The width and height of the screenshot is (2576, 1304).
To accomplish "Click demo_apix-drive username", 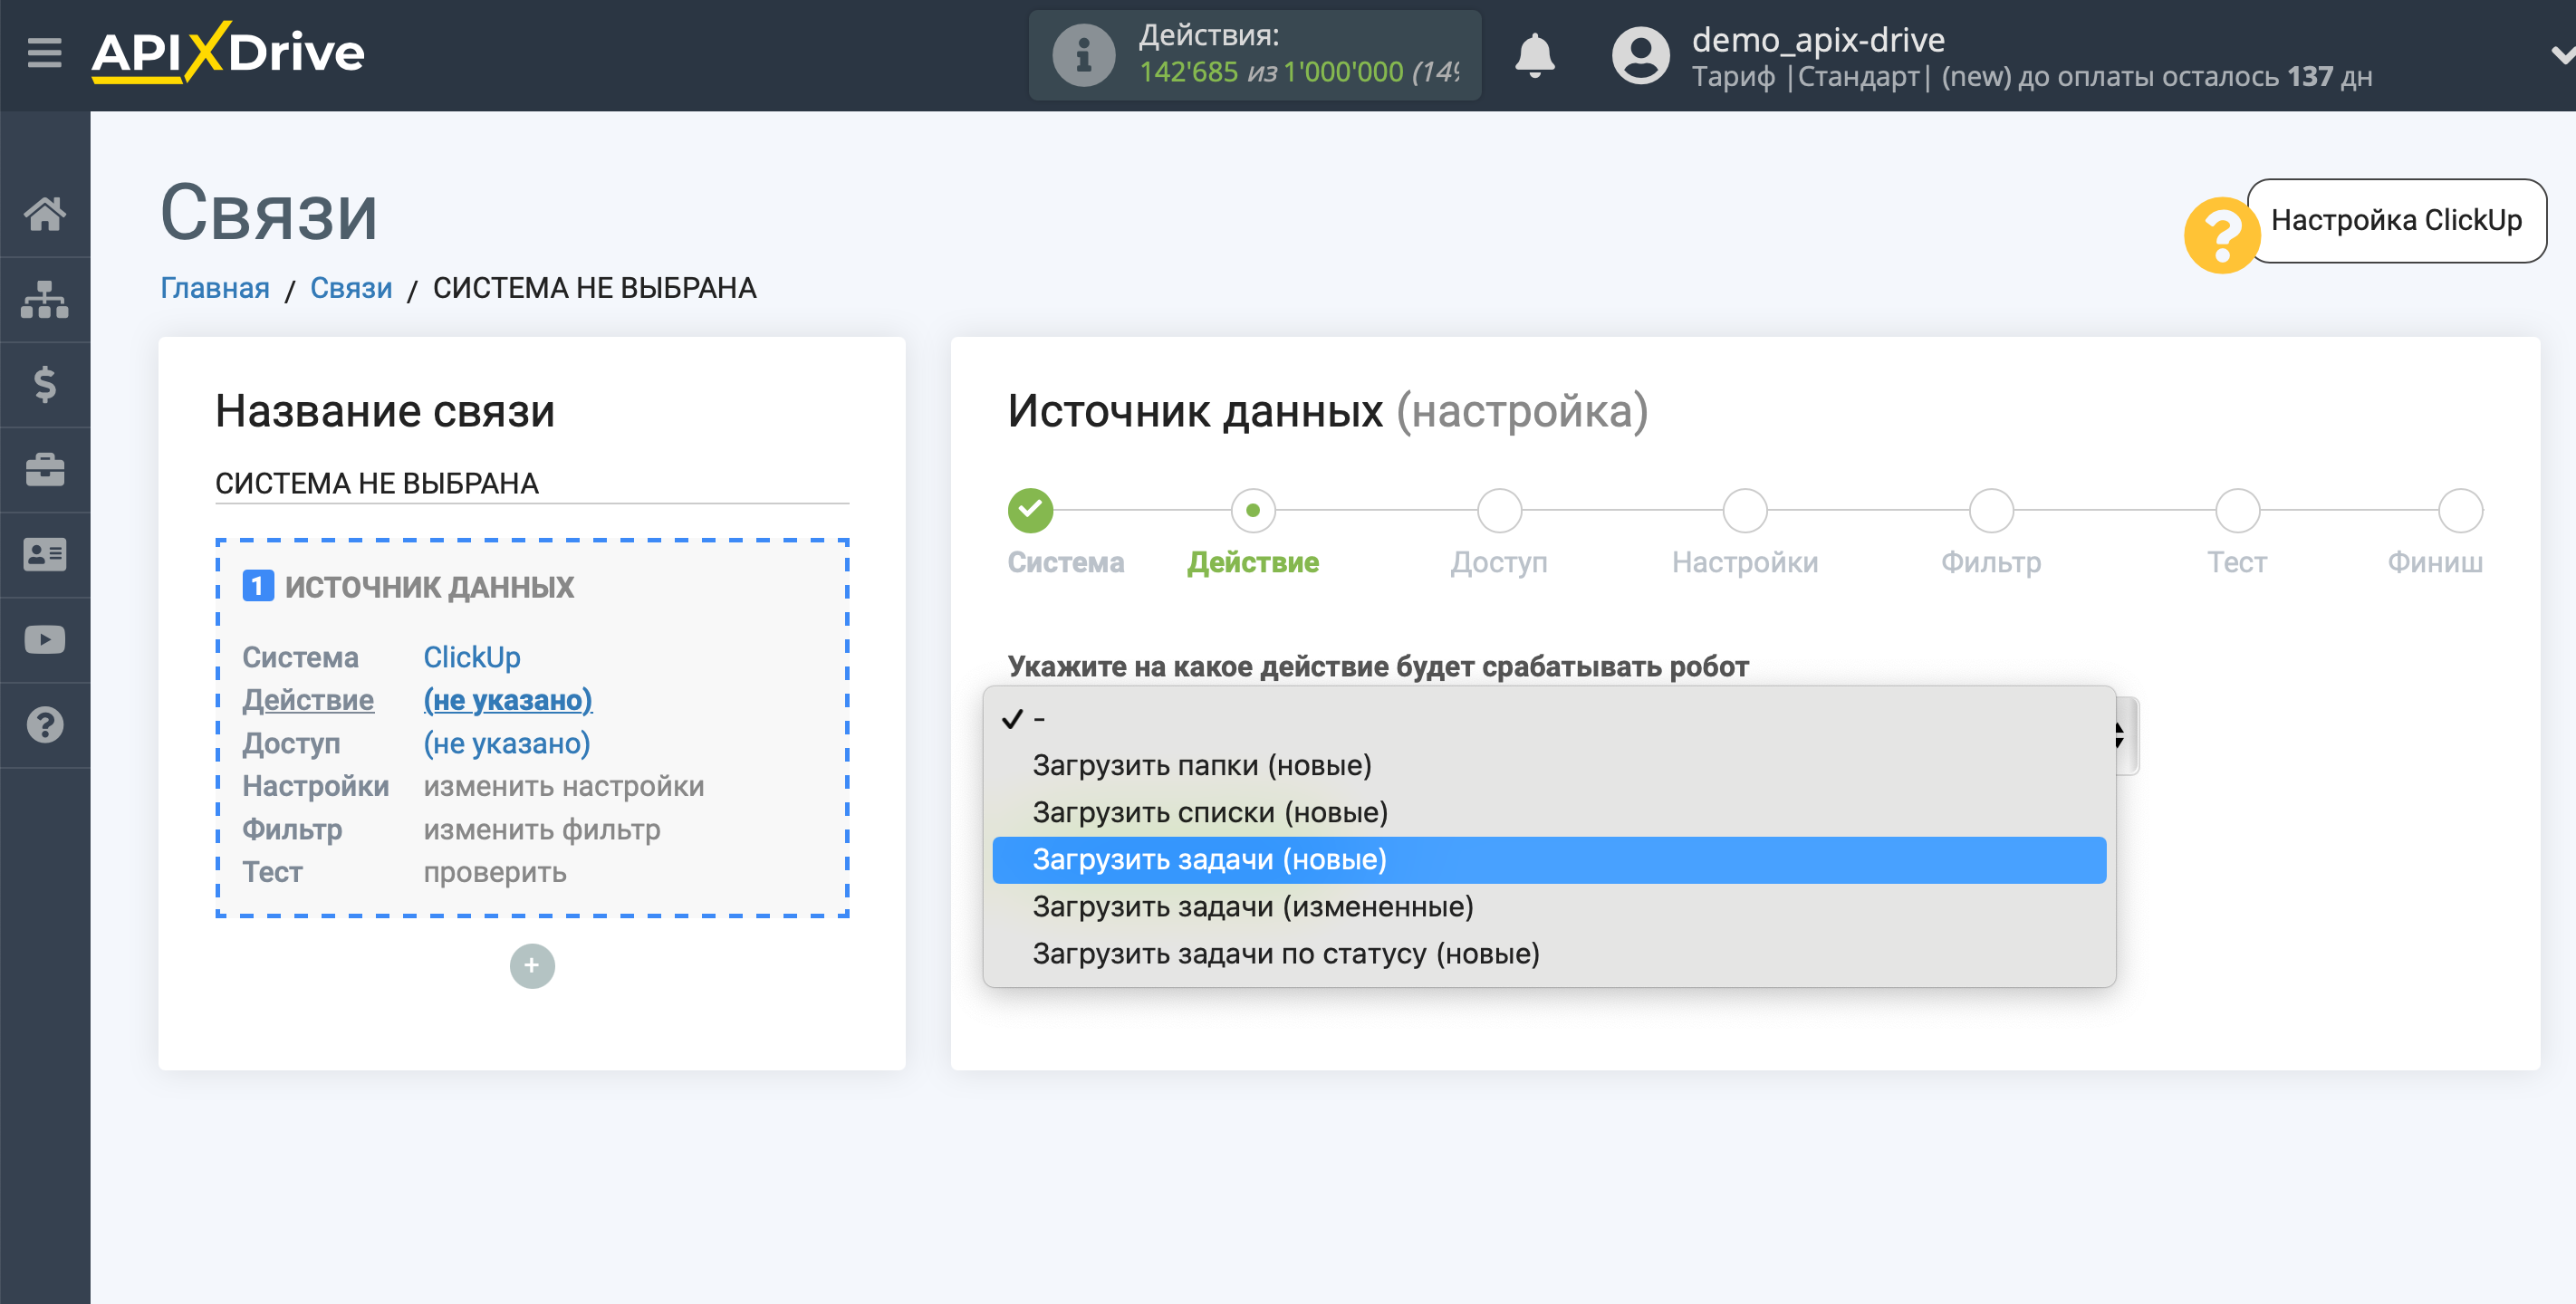I will 1817,40.
